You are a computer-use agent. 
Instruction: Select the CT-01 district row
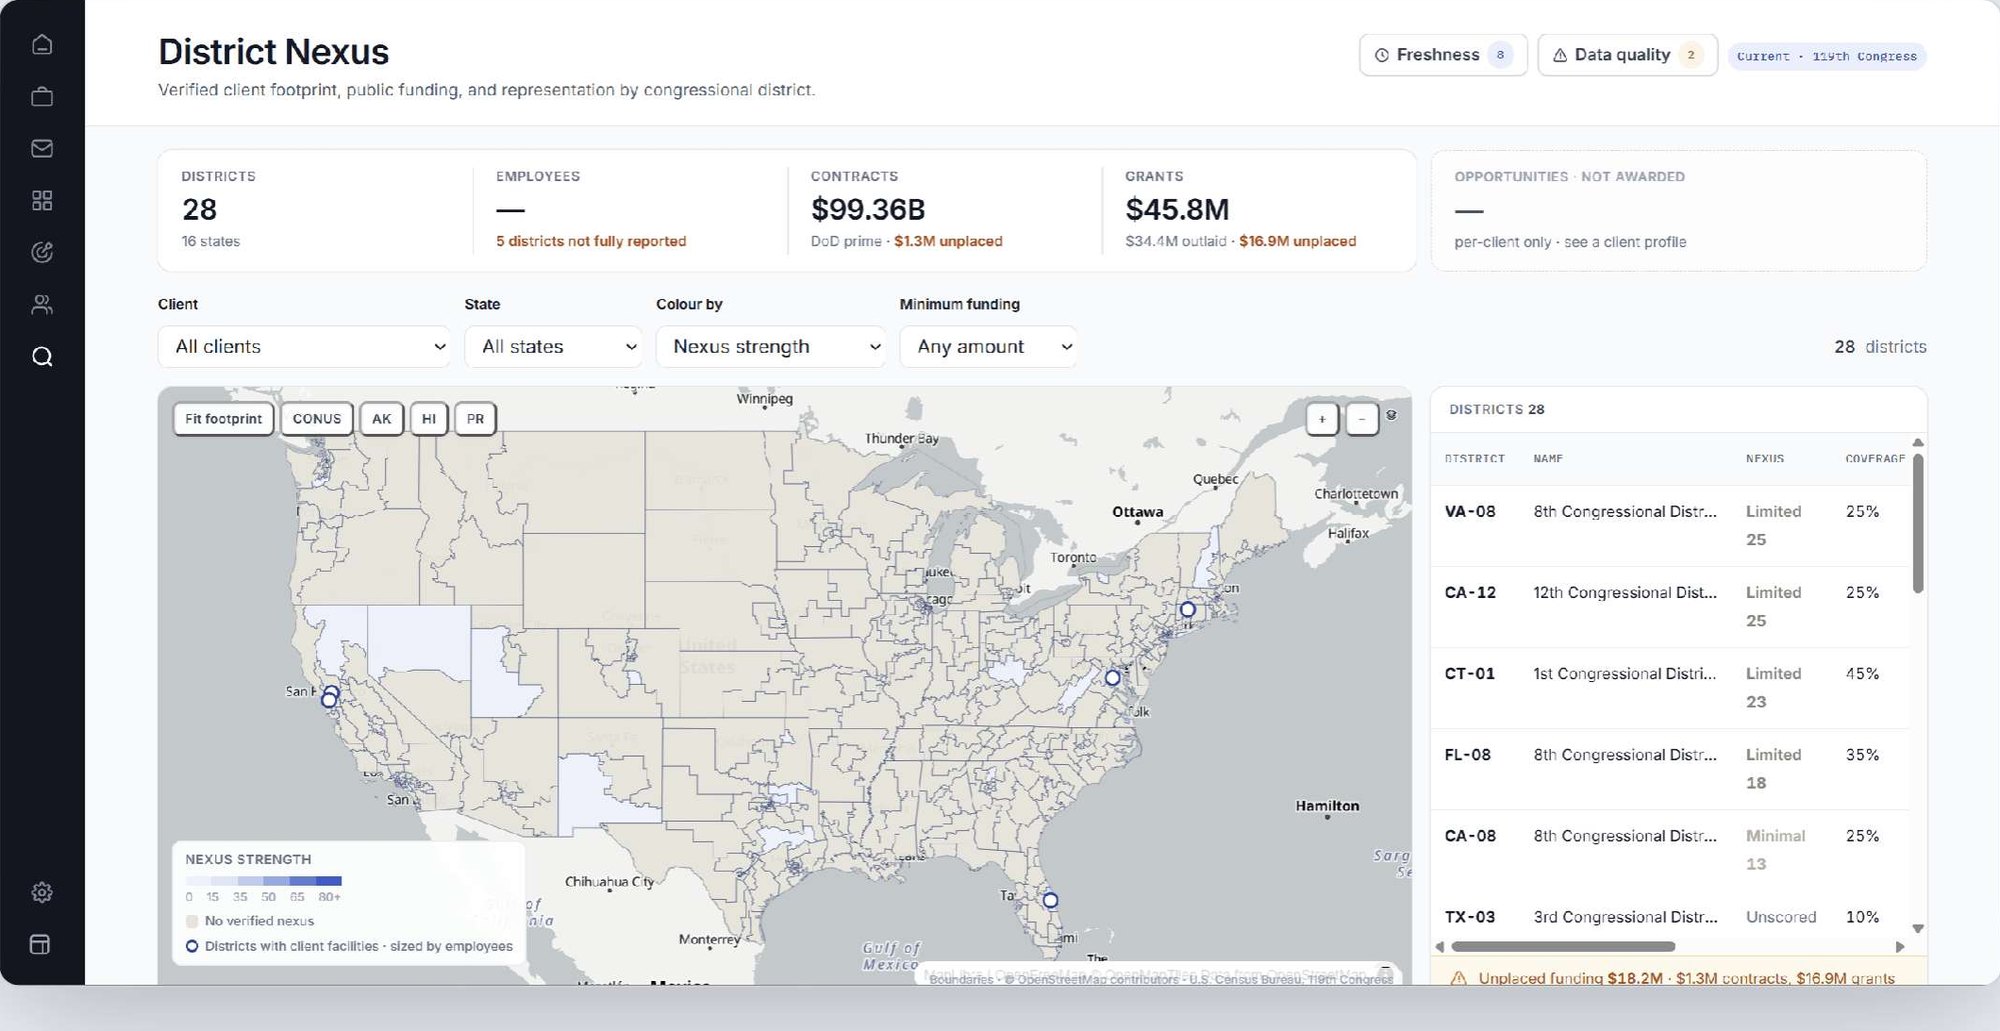click(1670, 688)
